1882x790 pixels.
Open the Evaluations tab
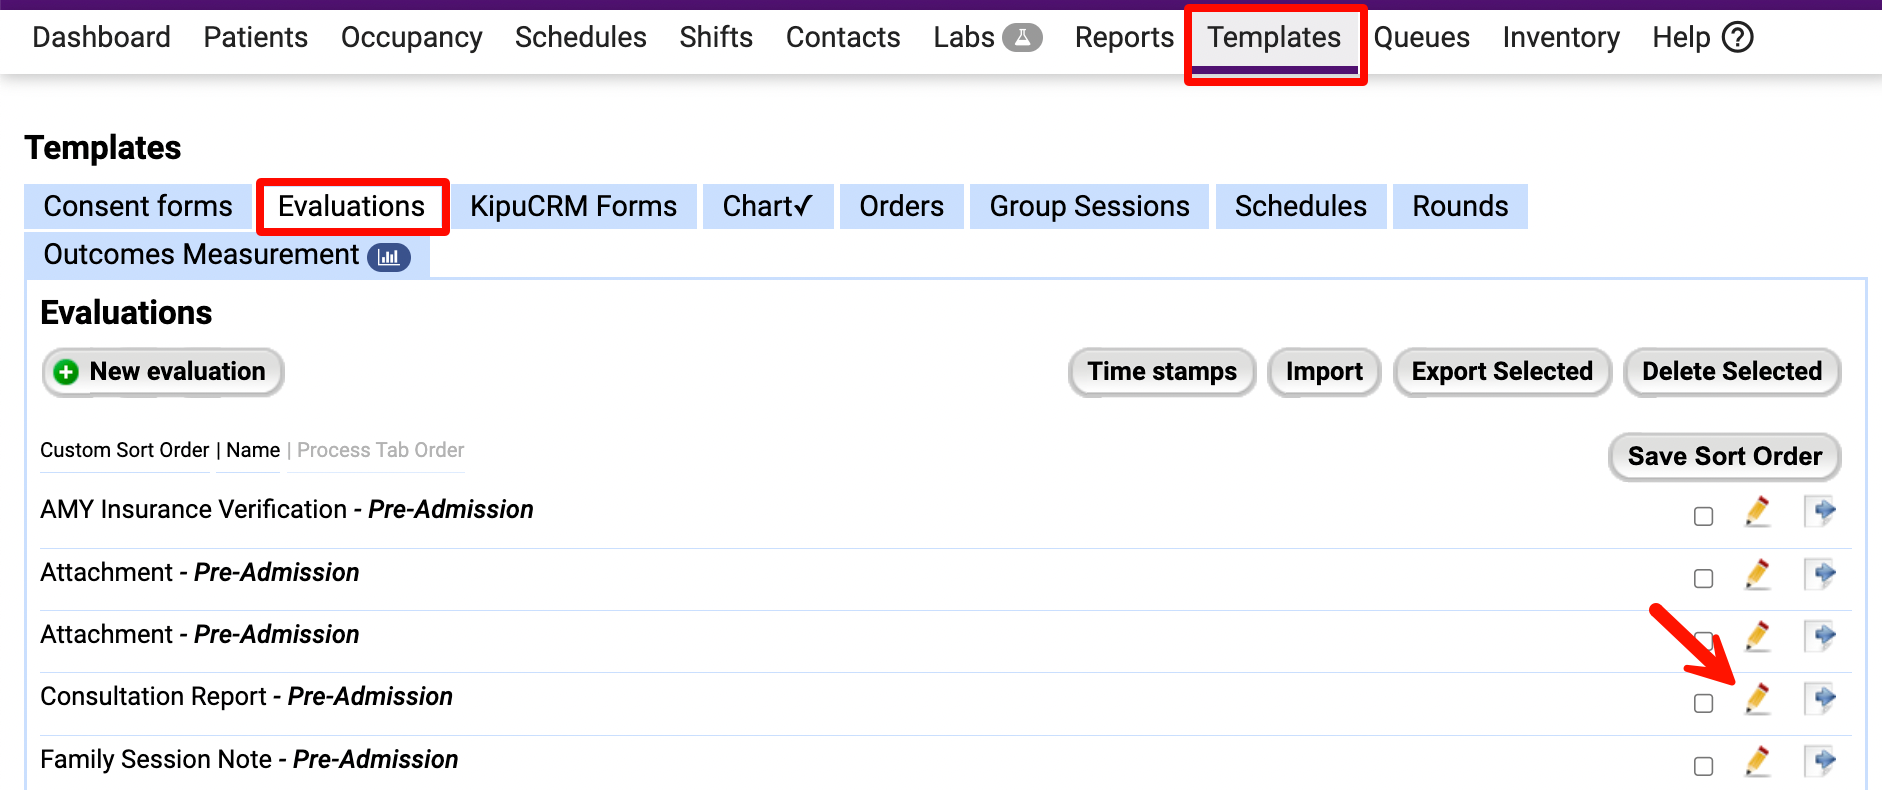(x=352, y=206)
